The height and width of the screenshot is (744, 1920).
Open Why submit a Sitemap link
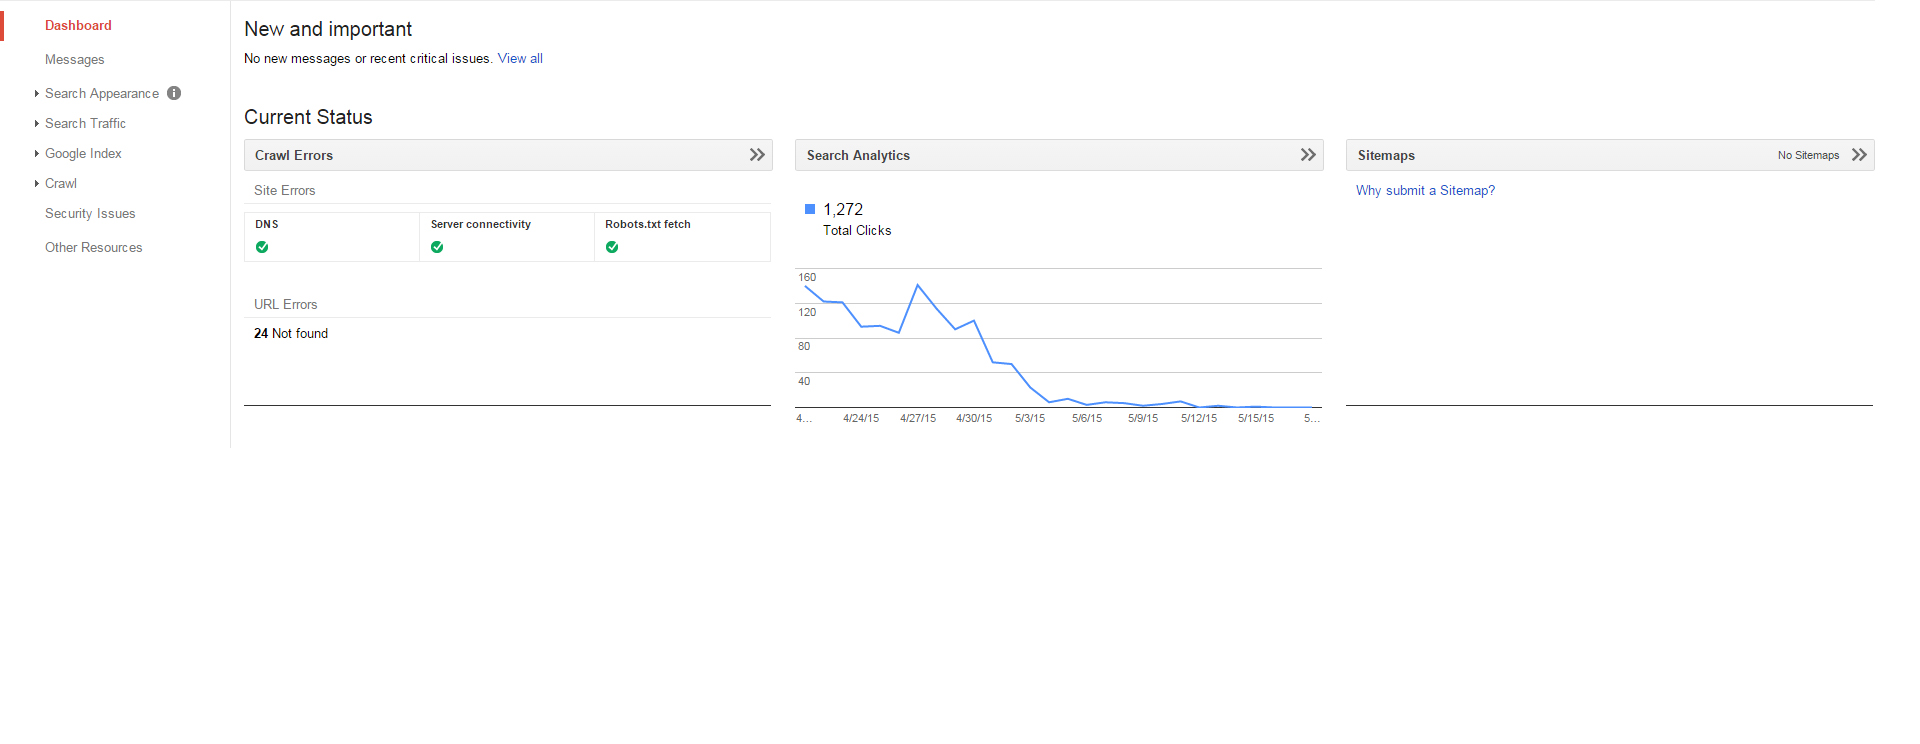pos(1425,191)
